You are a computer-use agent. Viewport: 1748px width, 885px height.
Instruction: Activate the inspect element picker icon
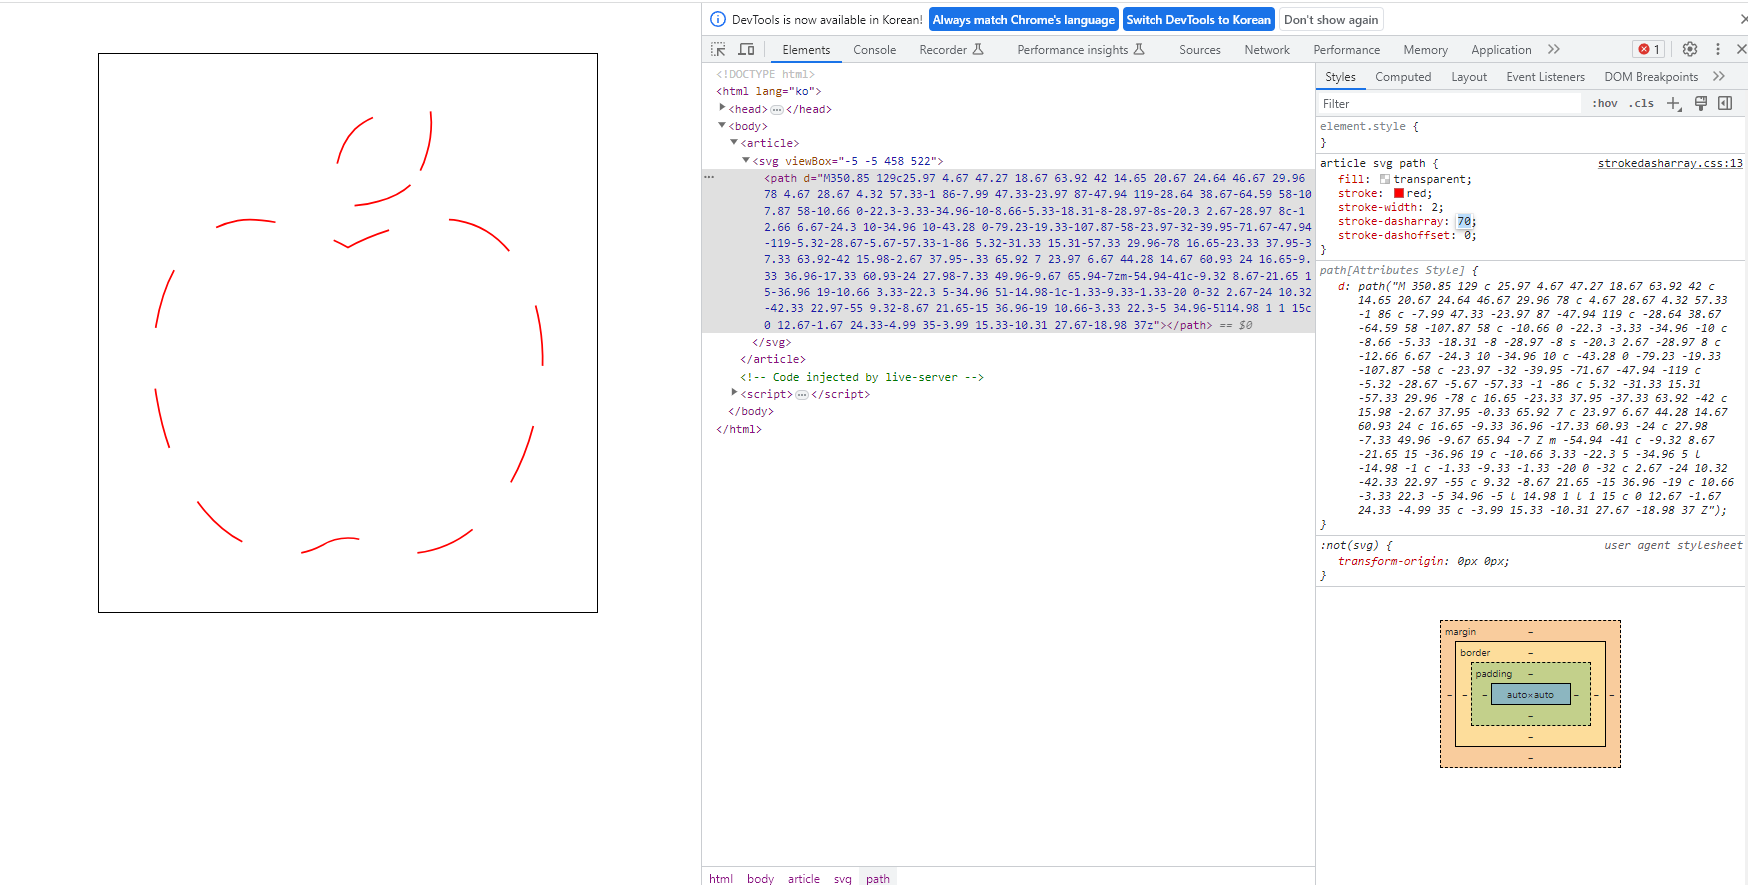click(718, 49)
